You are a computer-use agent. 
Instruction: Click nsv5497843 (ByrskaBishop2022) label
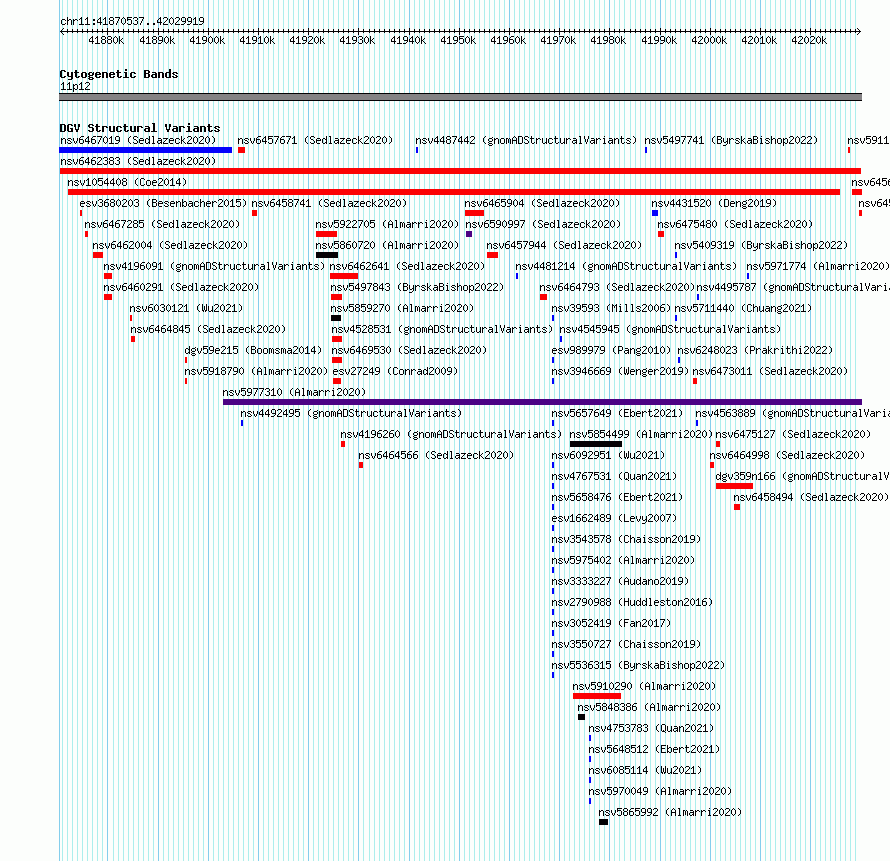[x=417, y=287]
